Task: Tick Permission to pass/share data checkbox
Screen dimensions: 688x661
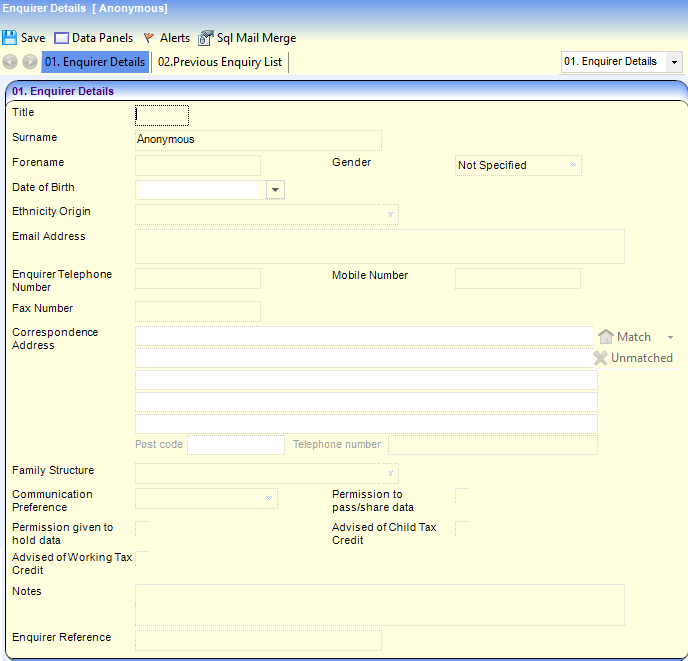Action: pos(462,496)
